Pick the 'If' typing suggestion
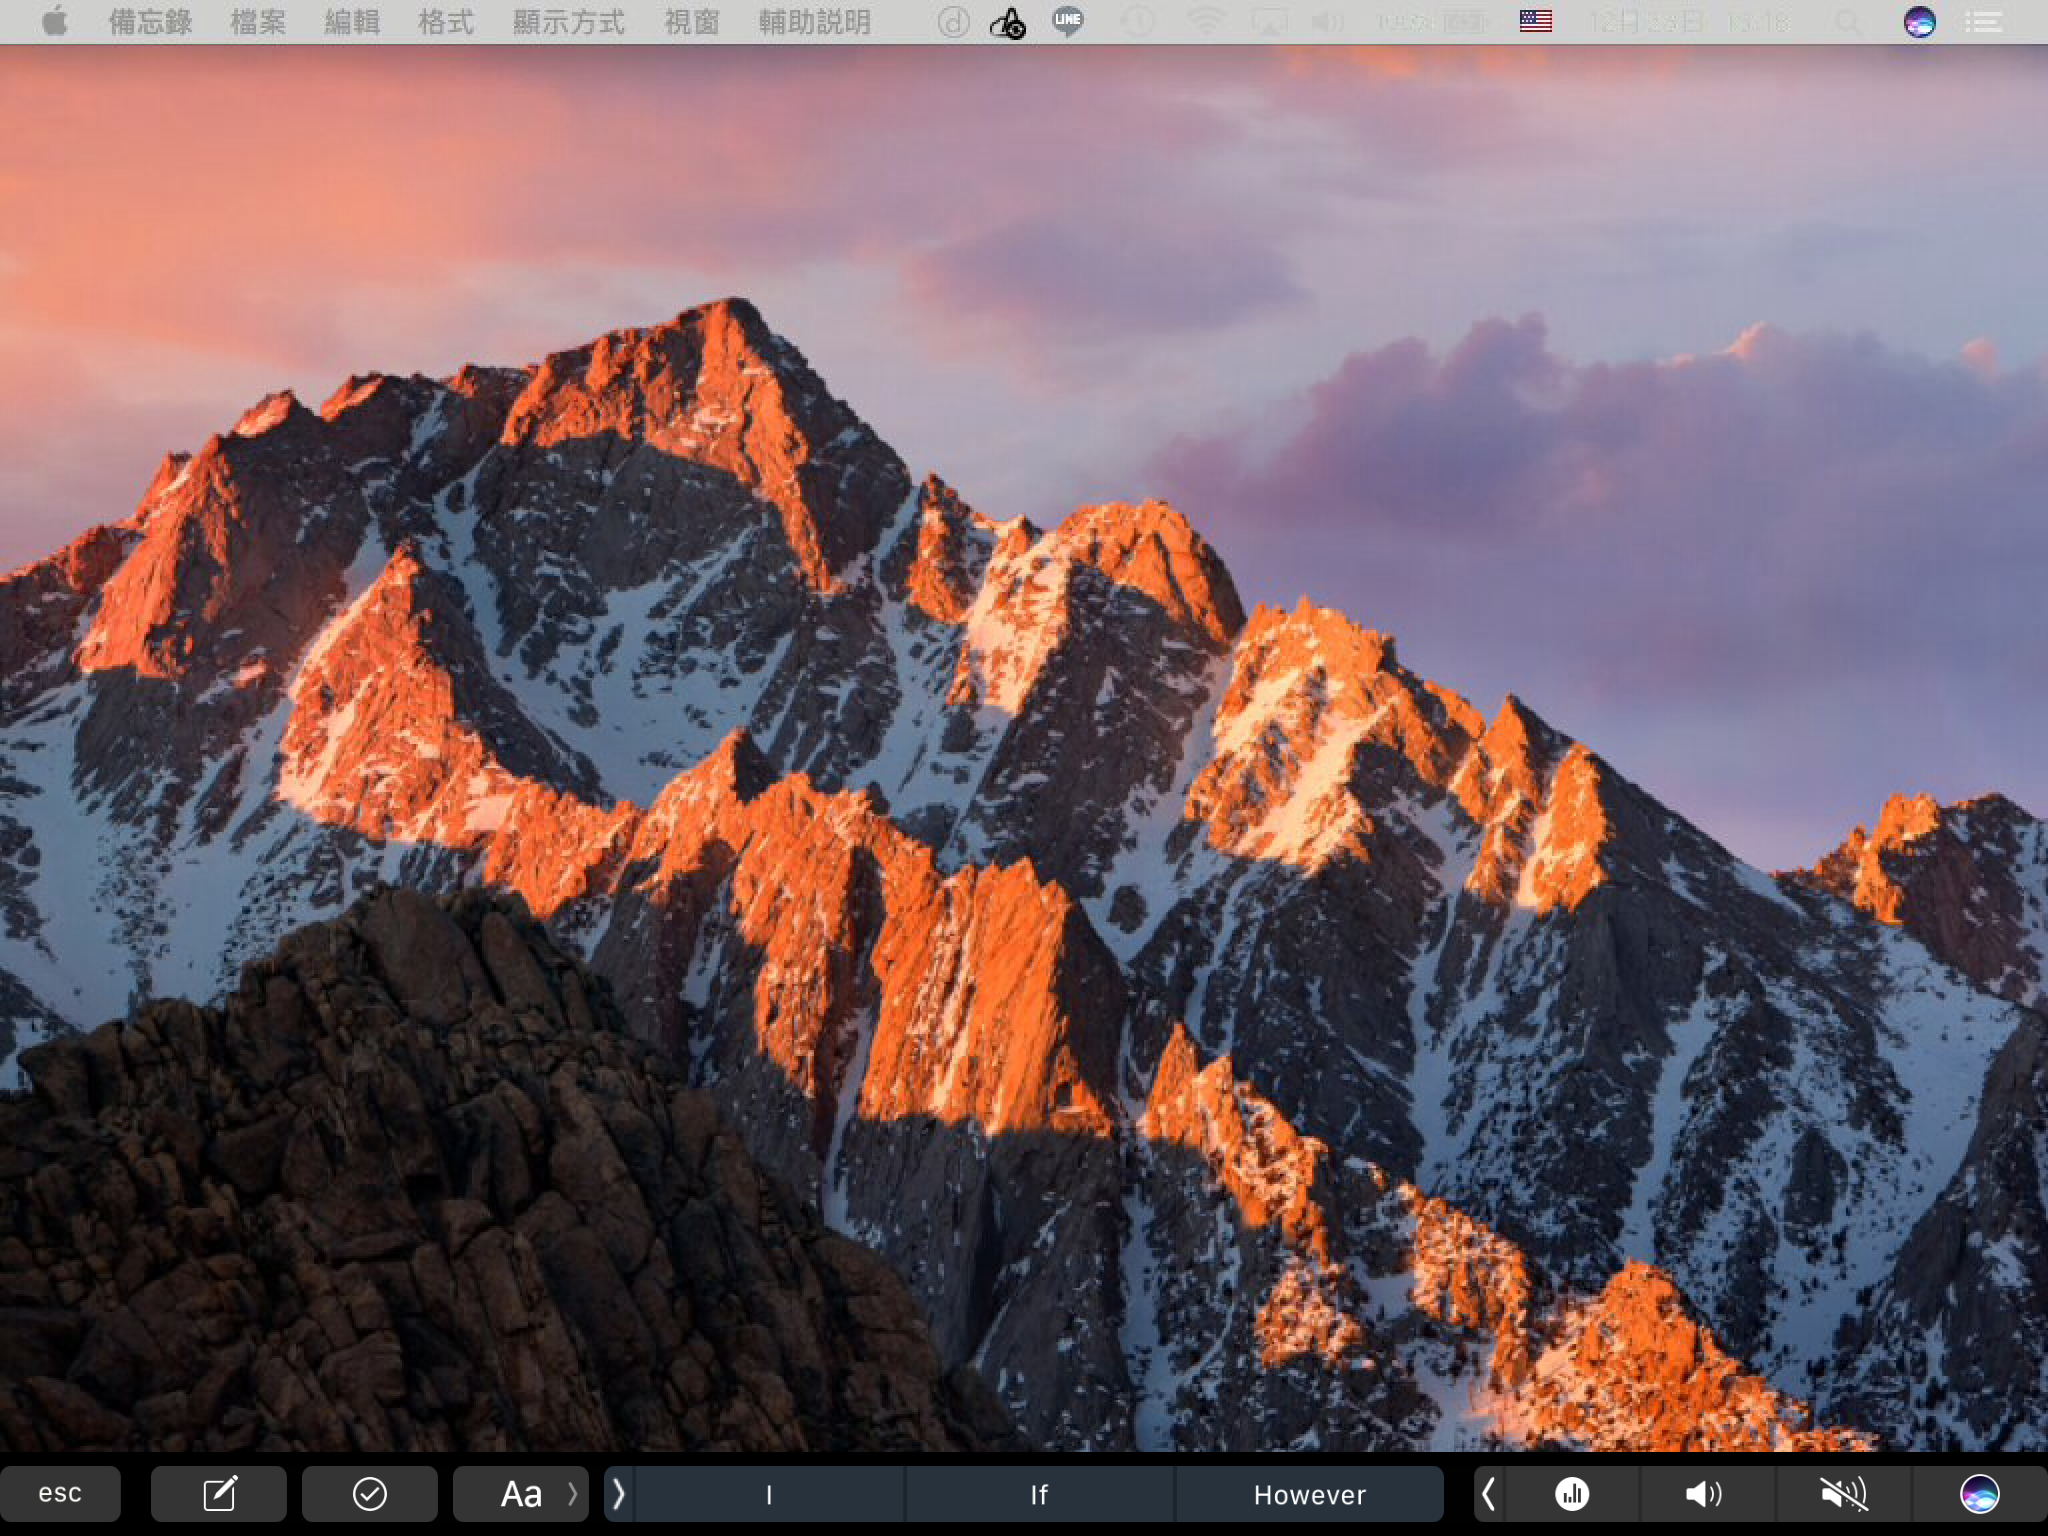Screen dimensions: 2048x1536 (x=1039, y=1494)
